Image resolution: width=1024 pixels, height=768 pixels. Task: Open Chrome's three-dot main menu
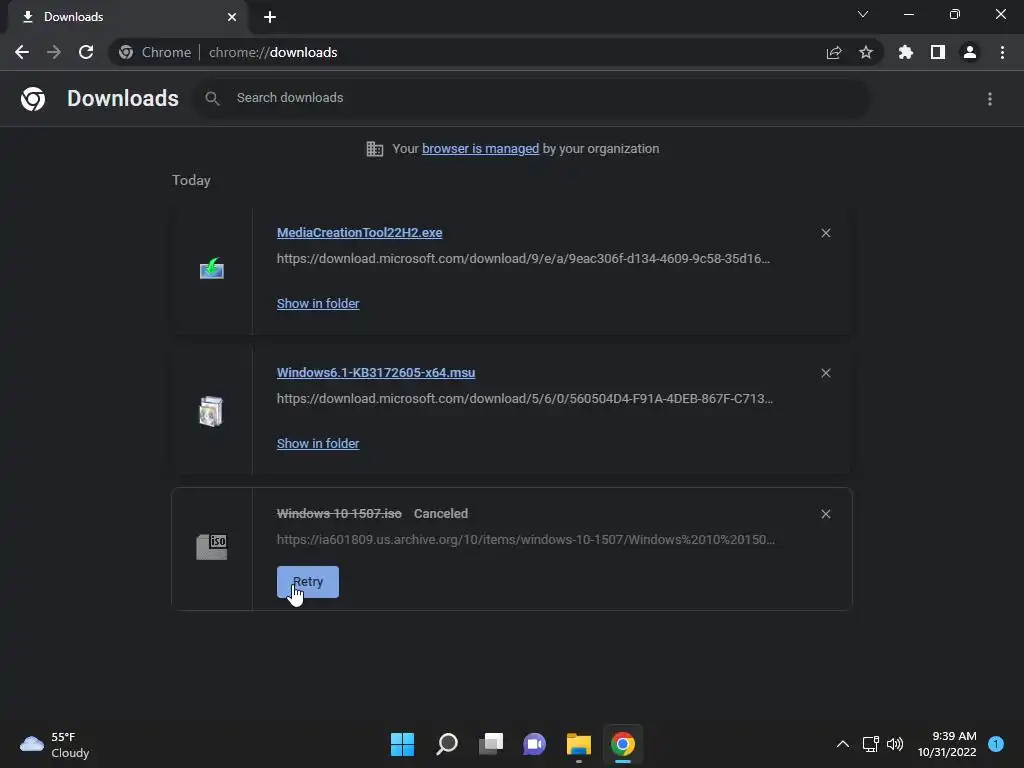(1002, 52)
